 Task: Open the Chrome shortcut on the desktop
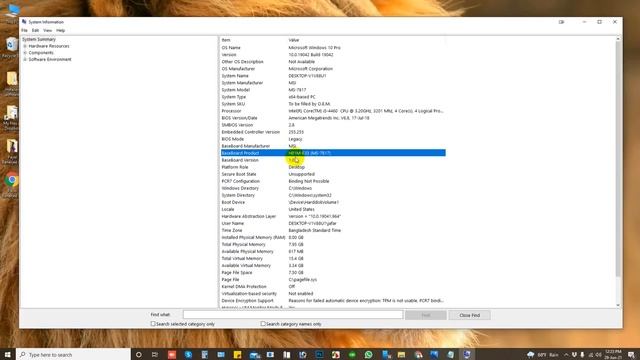click(12, 184)
